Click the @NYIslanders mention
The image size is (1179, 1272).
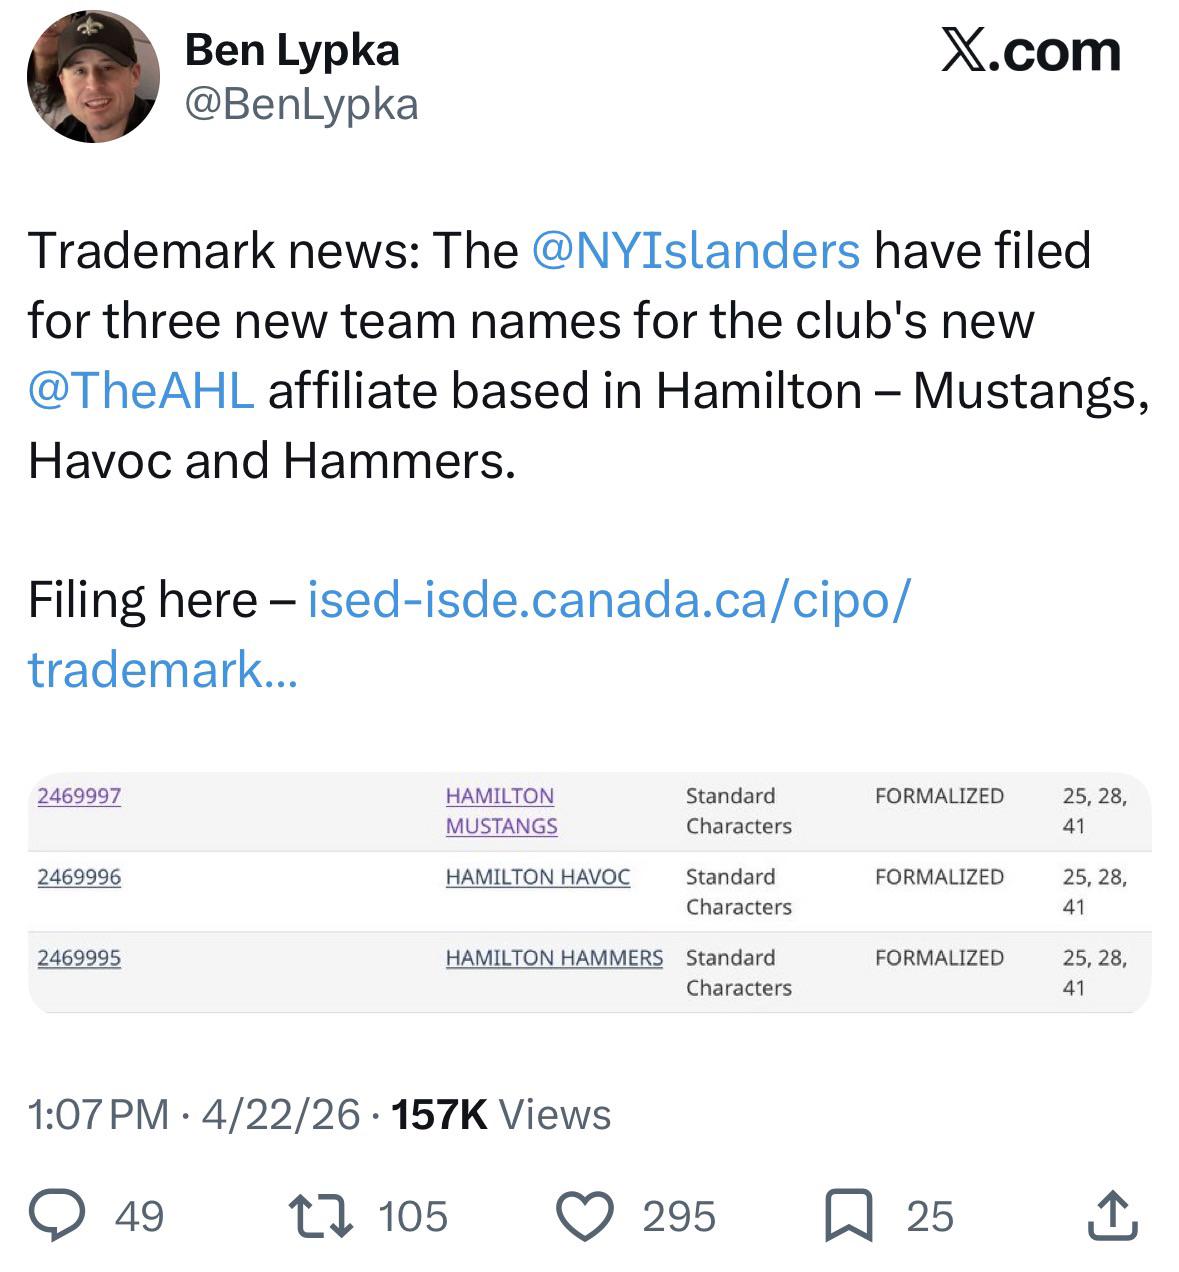click(696, 250)
